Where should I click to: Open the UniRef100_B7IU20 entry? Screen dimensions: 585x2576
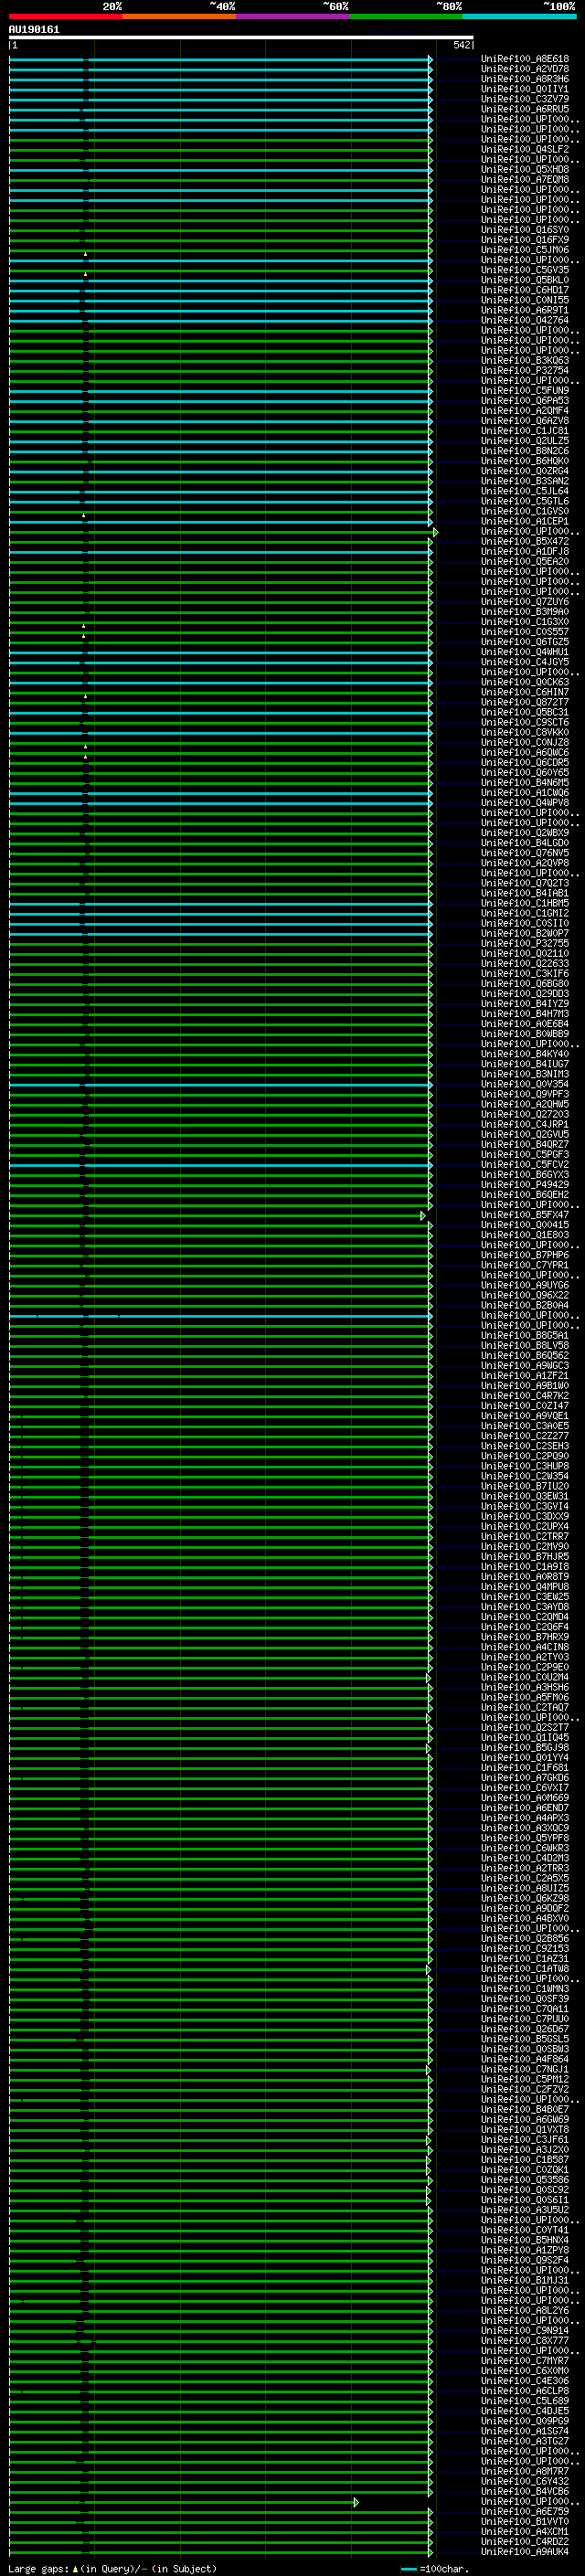click(x=525, y=1486)
